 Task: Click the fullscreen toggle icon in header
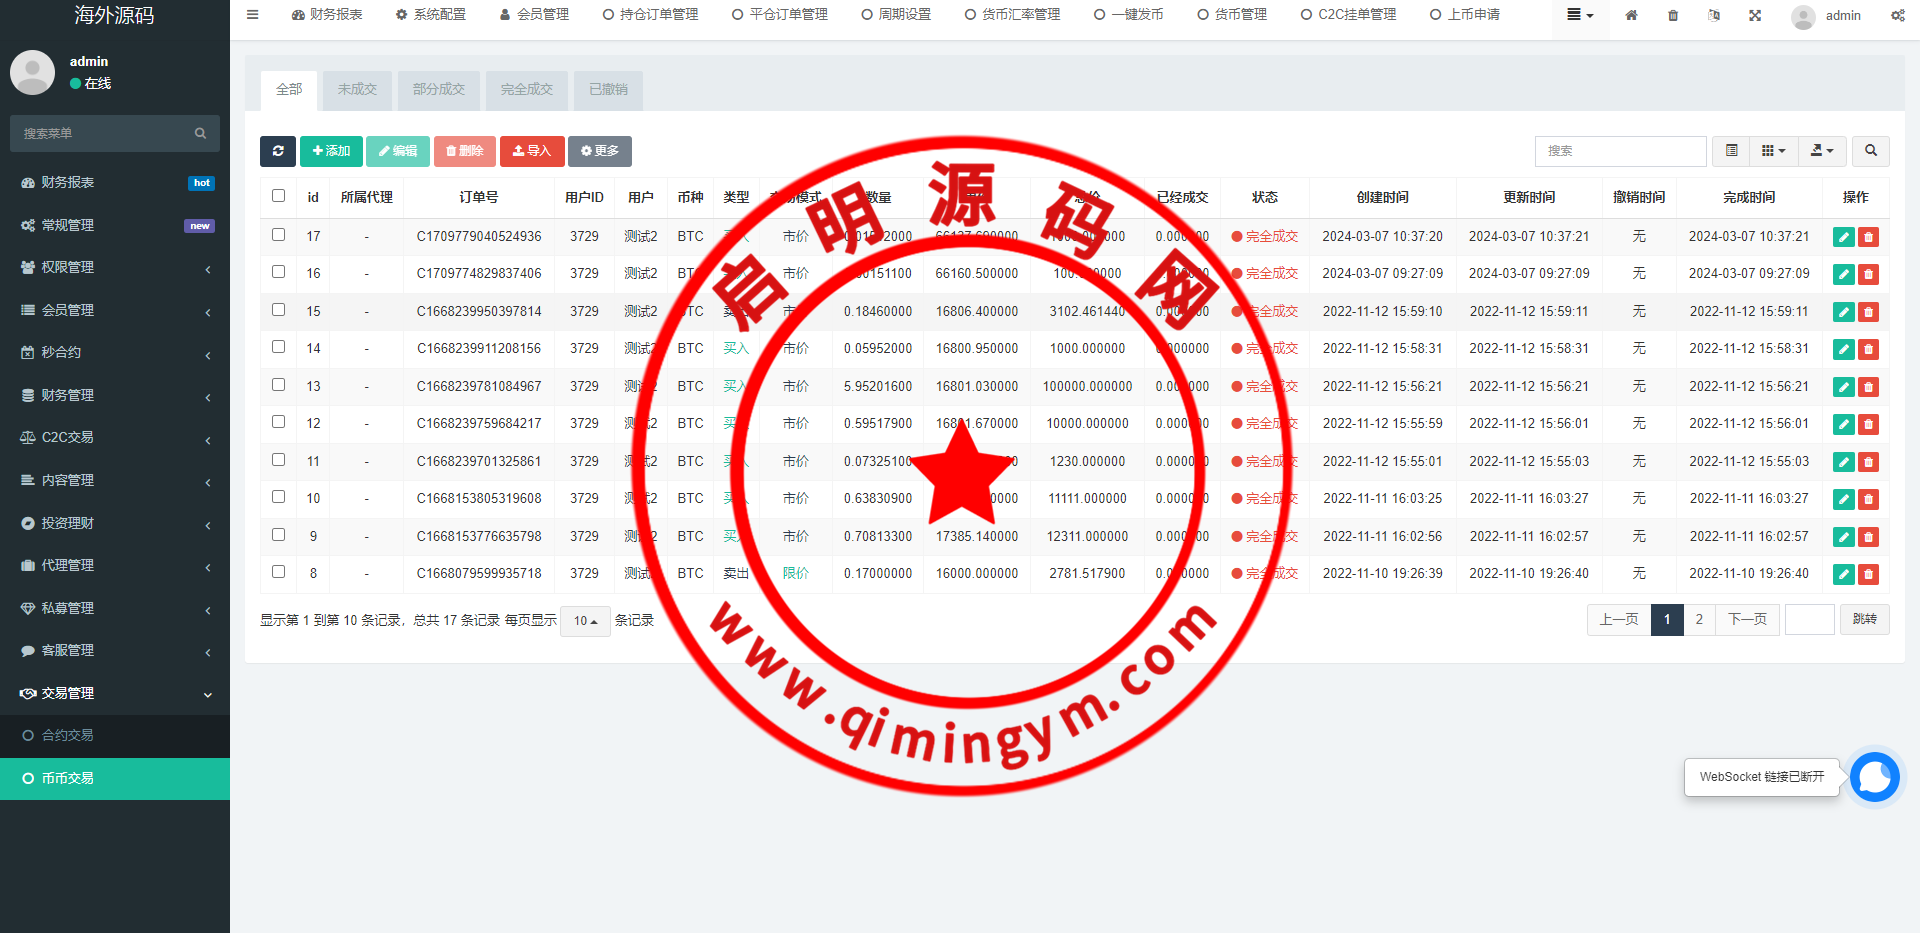coord(1755,15)
